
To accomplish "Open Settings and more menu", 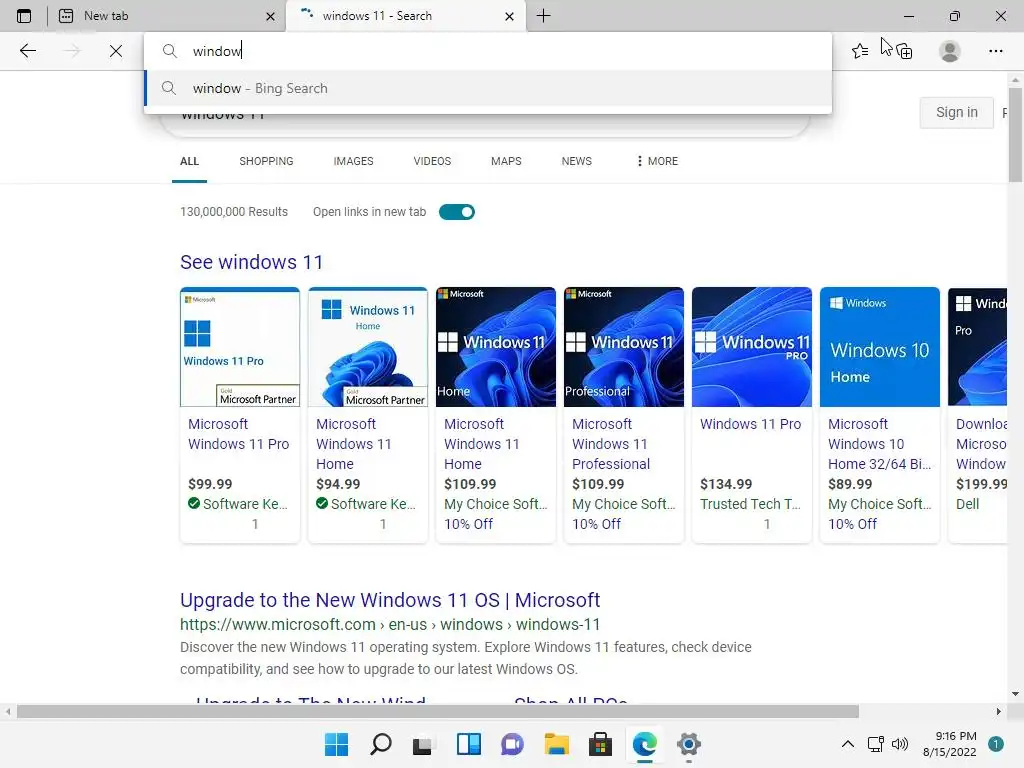I will pyautogui.click(x=995, y=51).
